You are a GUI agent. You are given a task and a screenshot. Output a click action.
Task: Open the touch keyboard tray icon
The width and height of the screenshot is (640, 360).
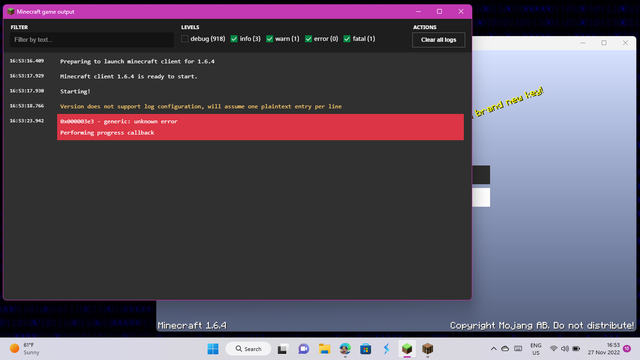point(518,349)
